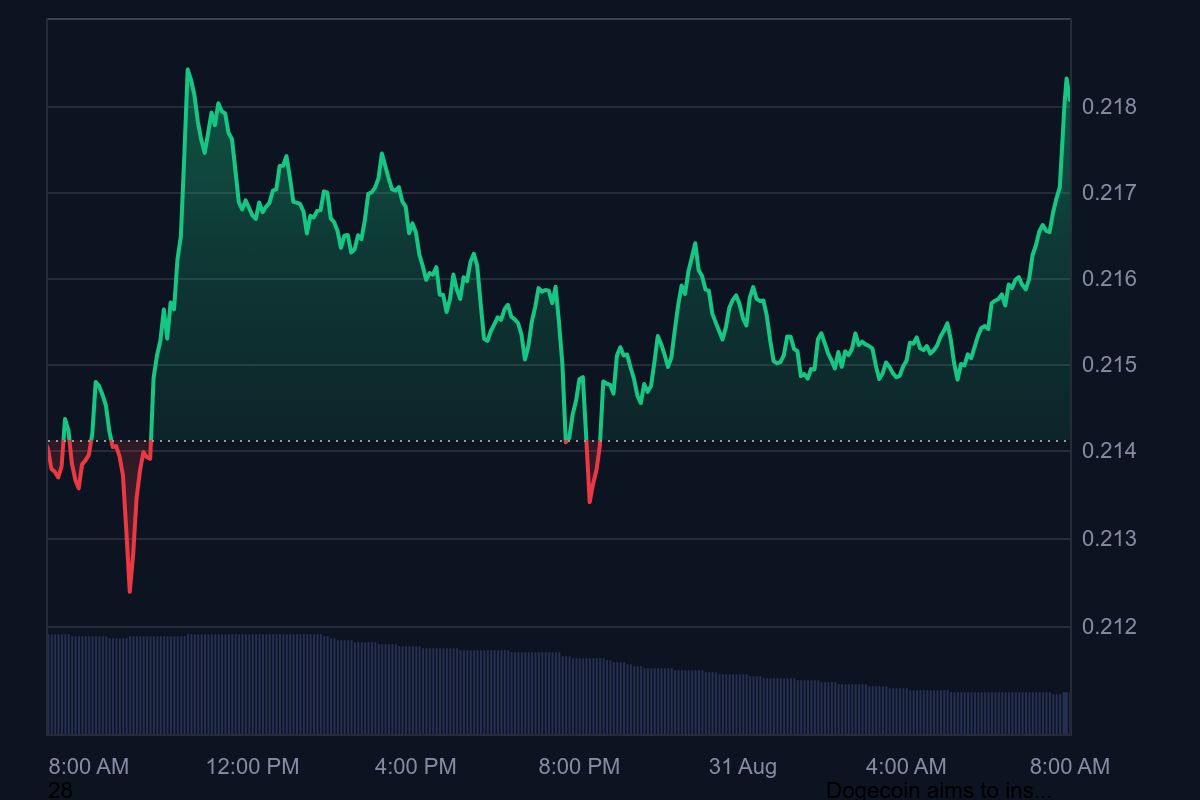Click the leftmost 8:00 AM axis label
This screenshot has height=800, width=1200.
pos(89,767)
